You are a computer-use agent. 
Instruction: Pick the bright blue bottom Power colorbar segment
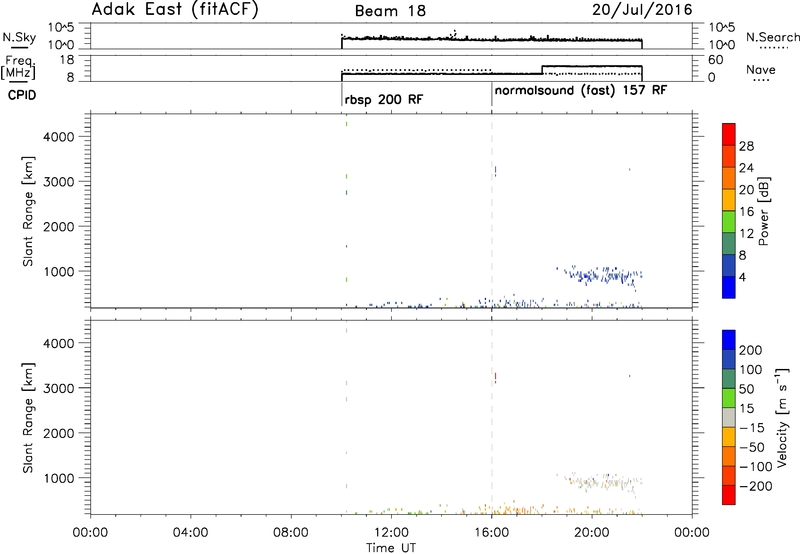(x=729, y=287)
